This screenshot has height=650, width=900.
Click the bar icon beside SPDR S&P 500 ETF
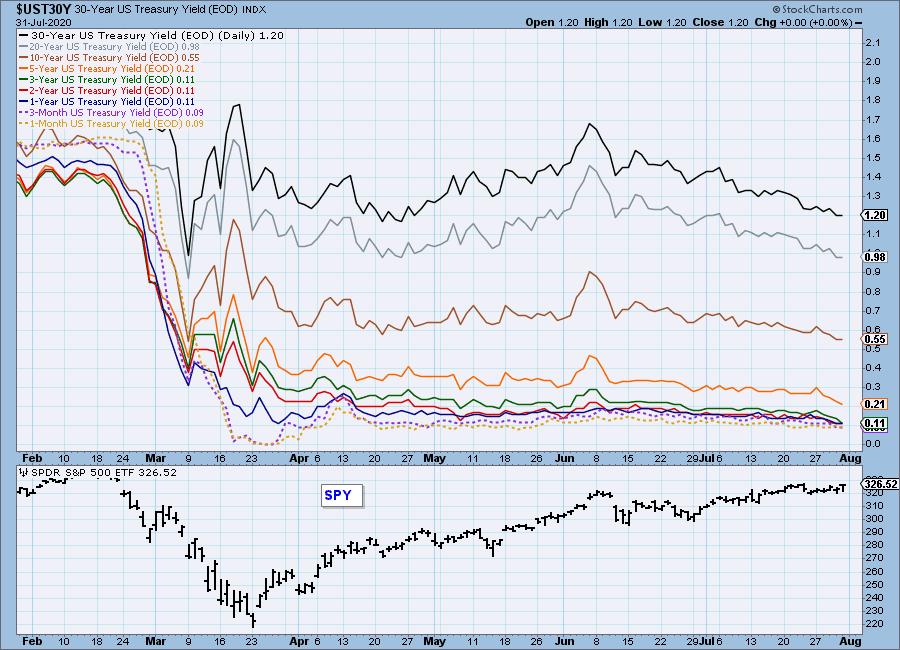pyautogui.click(x=23, y=472)
